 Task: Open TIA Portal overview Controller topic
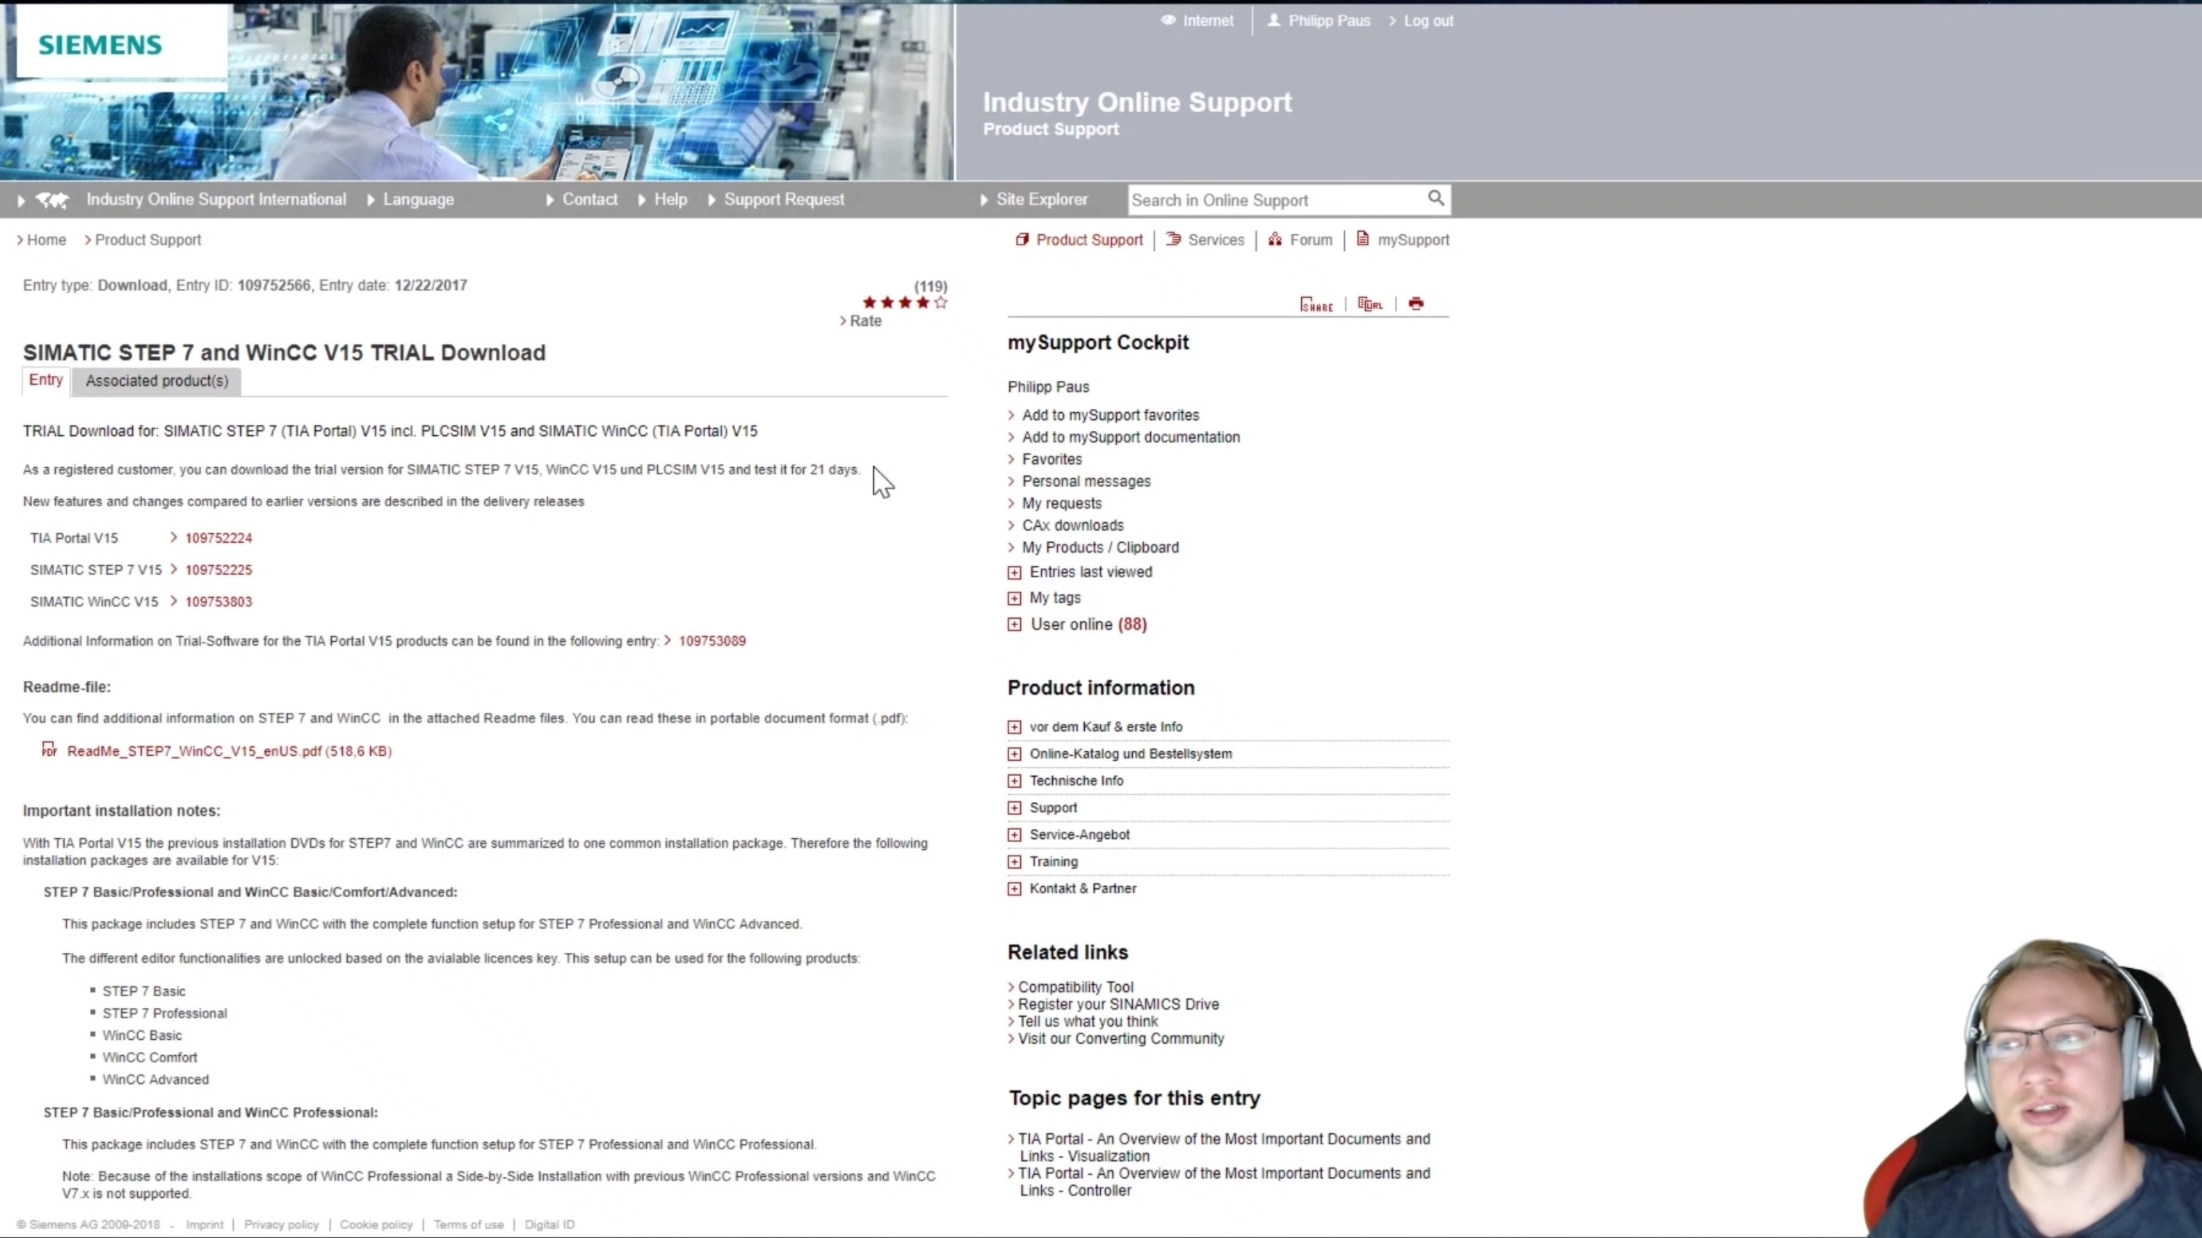click(x=1224, y=1181)
